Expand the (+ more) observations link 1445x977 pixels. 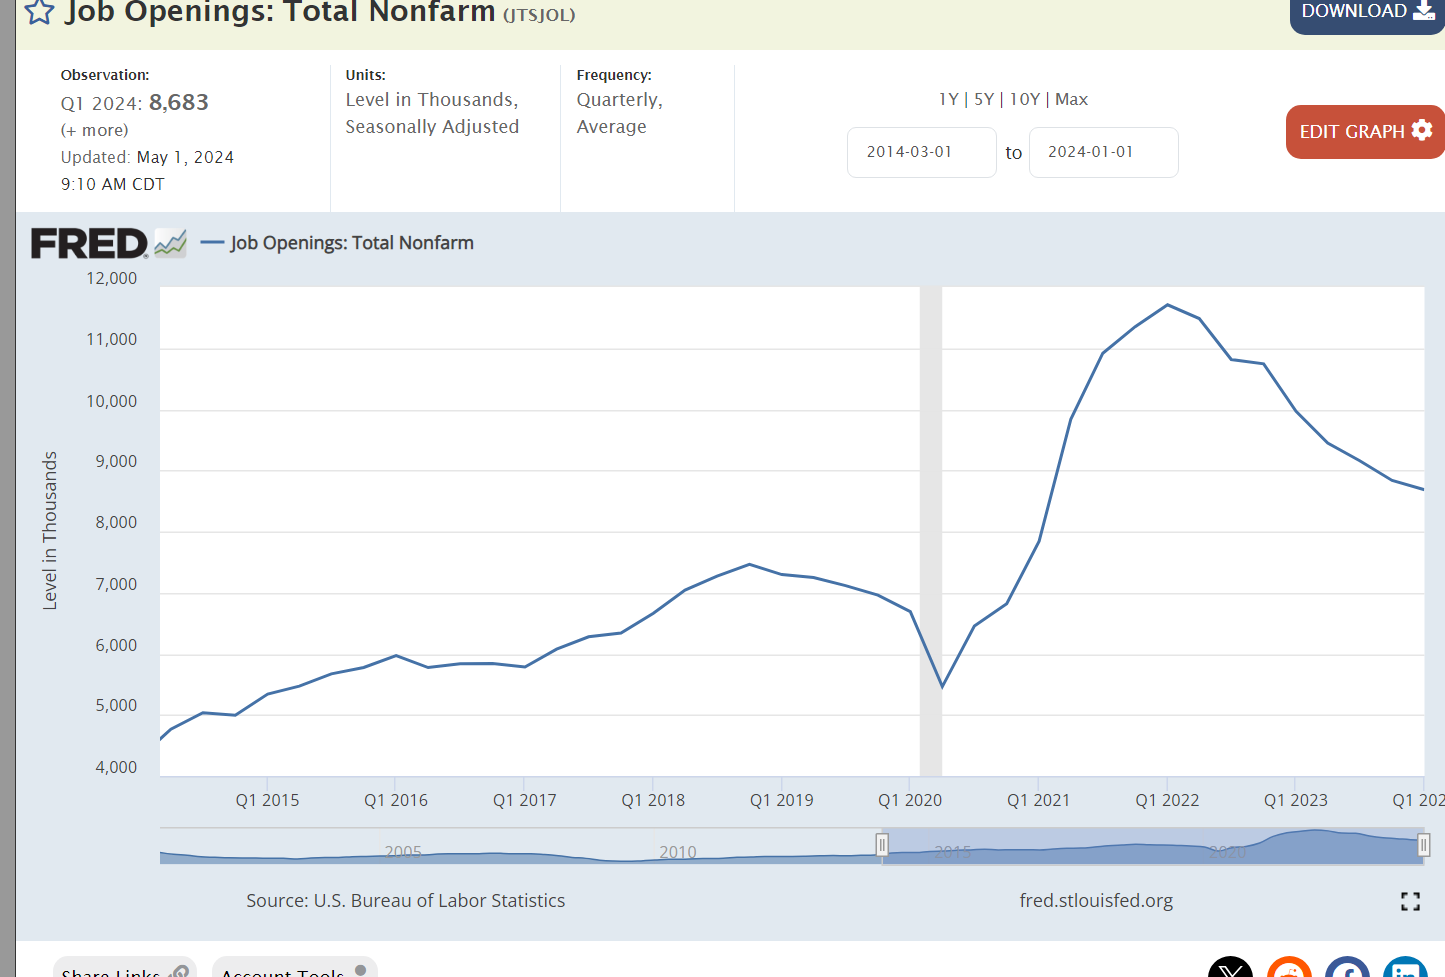click(95, 130)
